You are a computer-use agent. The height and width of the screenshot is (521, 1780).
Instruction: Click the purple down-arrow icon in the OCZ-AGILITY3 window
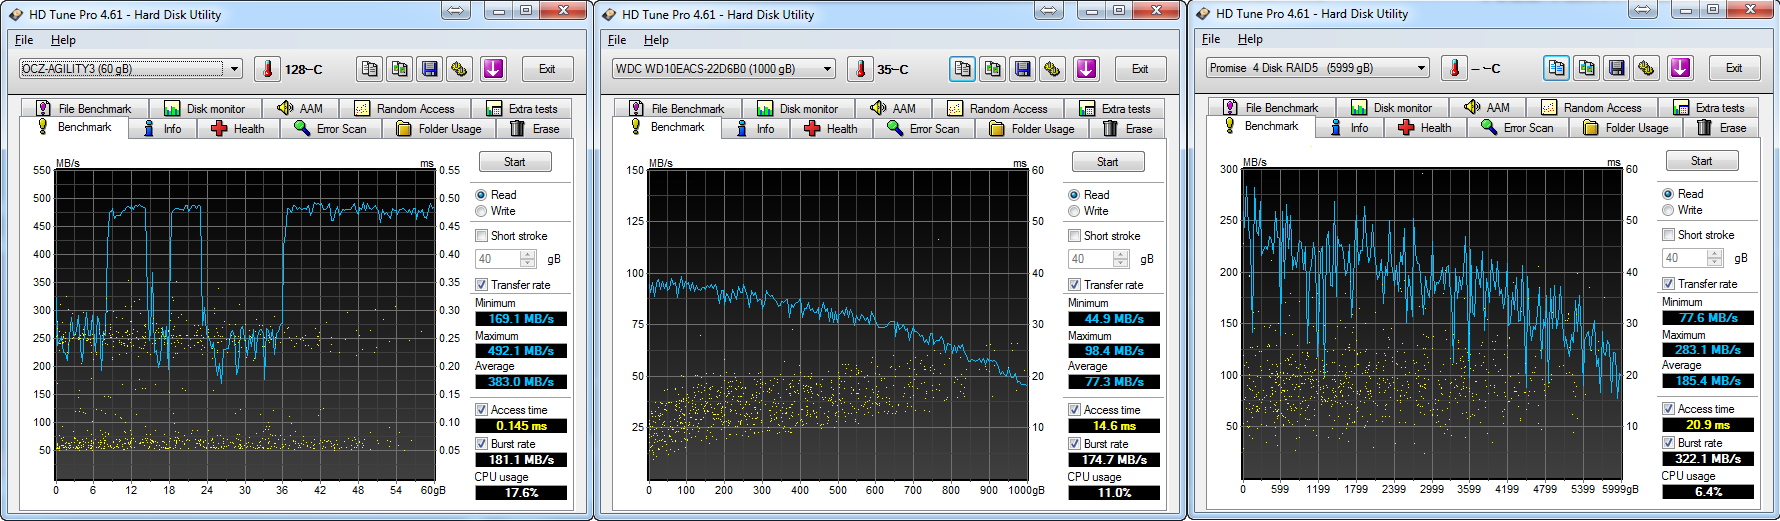493,69
